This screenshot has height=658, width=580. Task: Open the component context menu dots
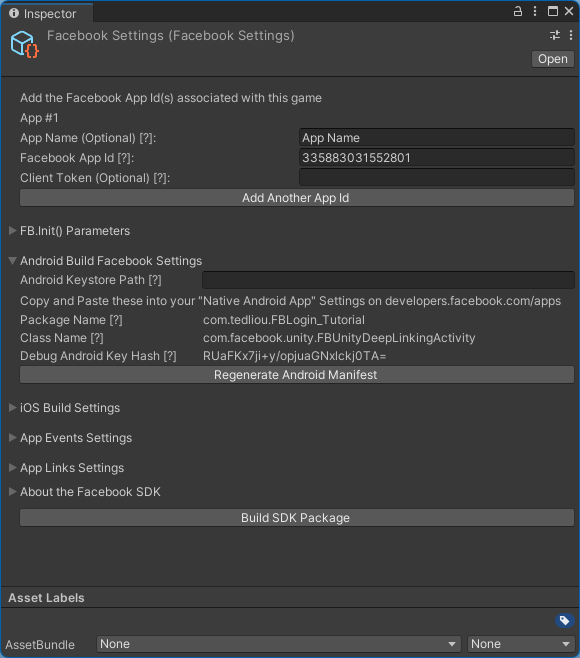tap(571, 35)
